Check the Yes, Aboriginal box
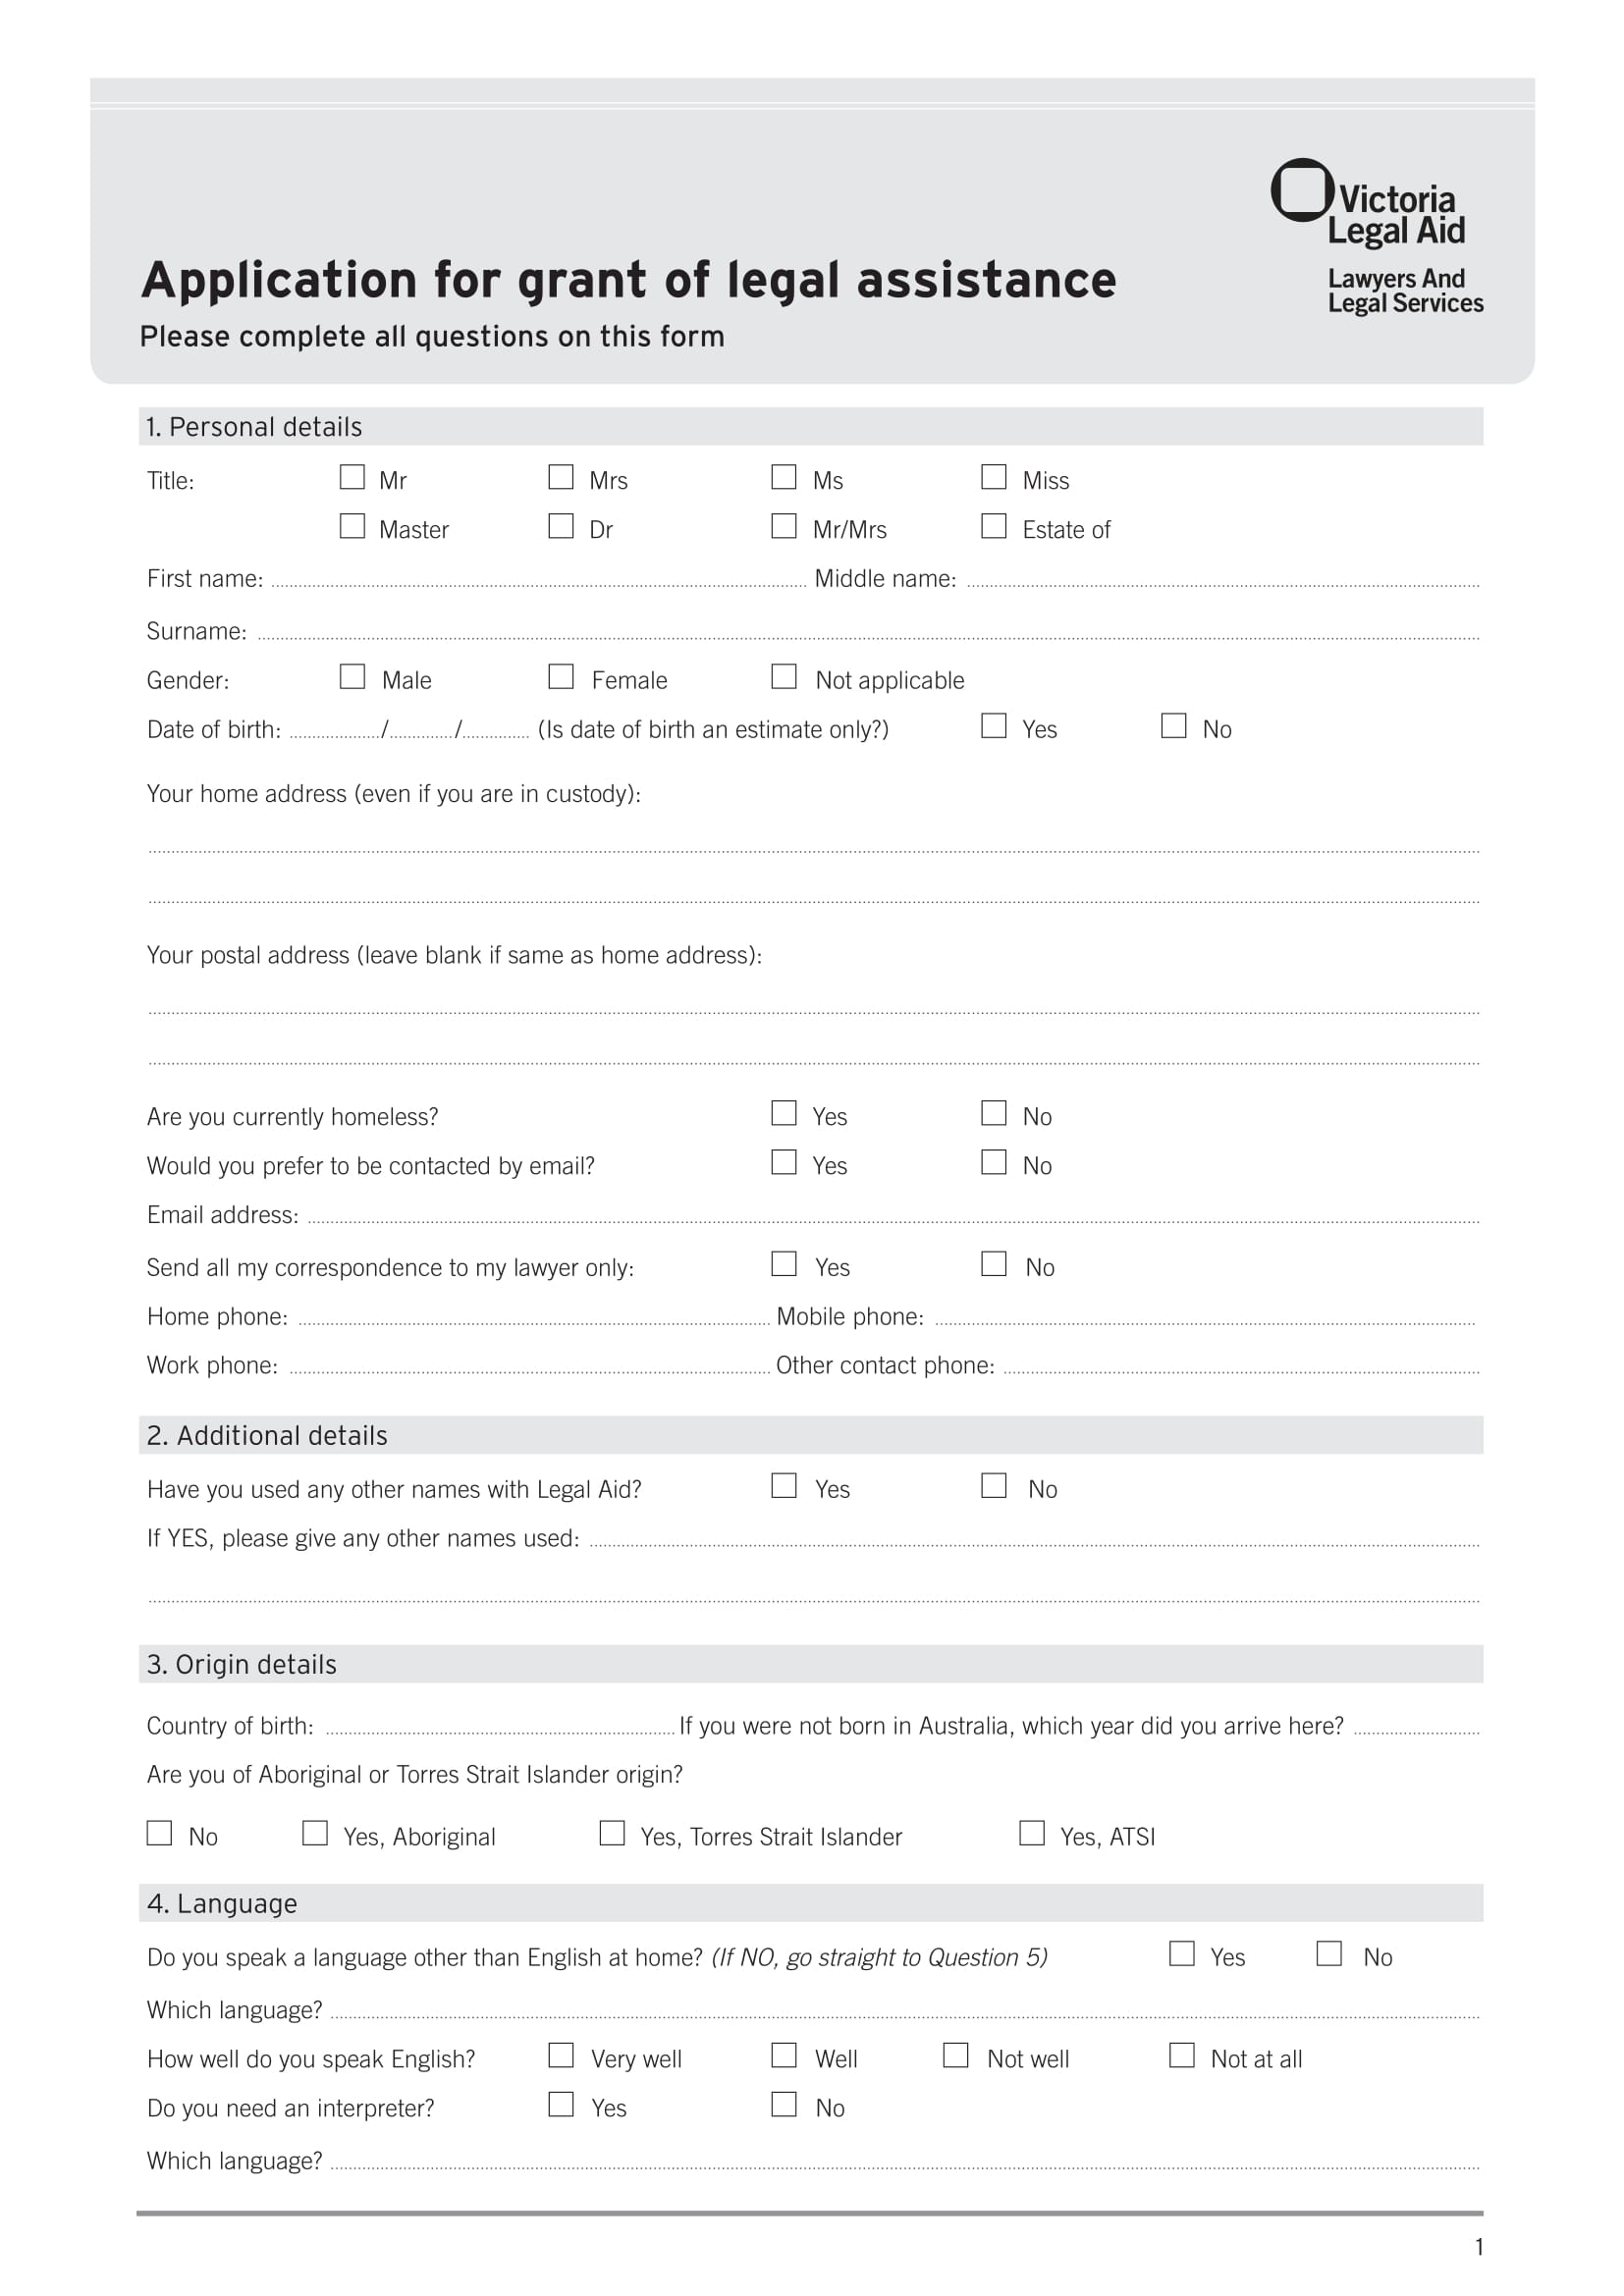This screenshot has height=2296, width=1624. click(315, 1833)
